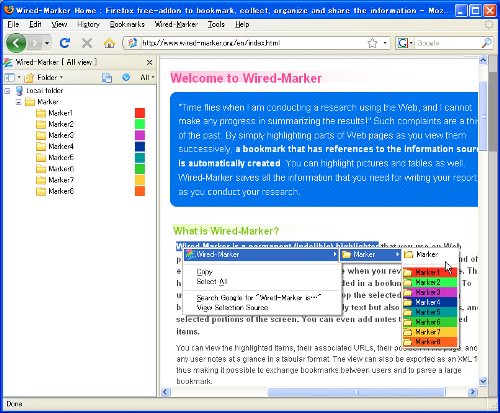This screenshot has width=500, height=413.
Task: Select Marker7 folder in sidebar tree
Action: (61, 180)
